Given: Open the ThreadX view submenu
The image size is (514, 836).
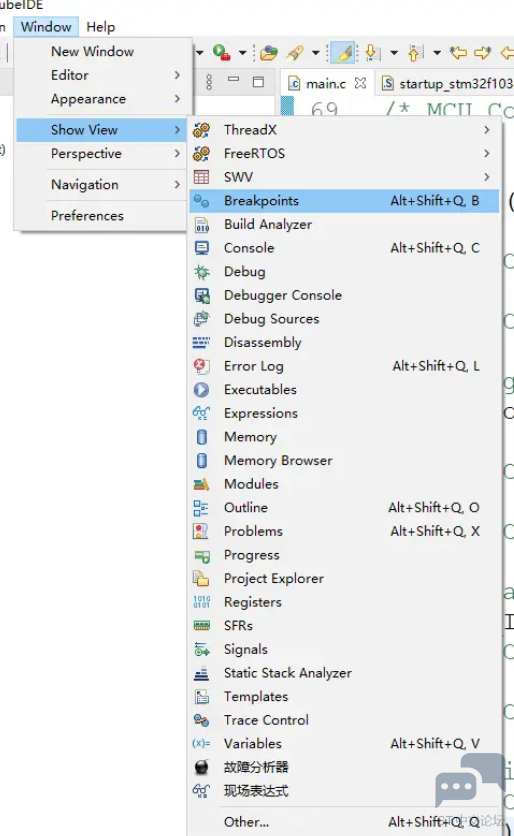Looking at the screenshot, I should 344,130.
